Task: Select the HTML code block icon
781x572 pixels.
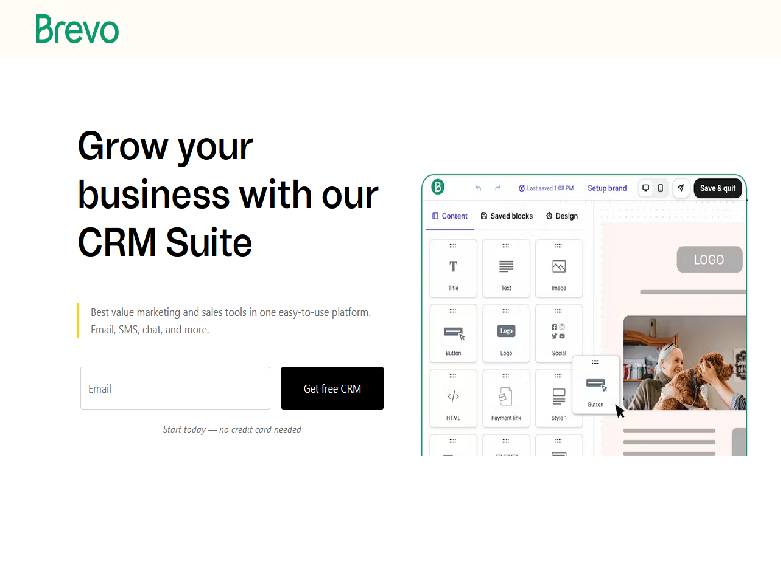Action: pyautogui.click(x=453, y=398)
